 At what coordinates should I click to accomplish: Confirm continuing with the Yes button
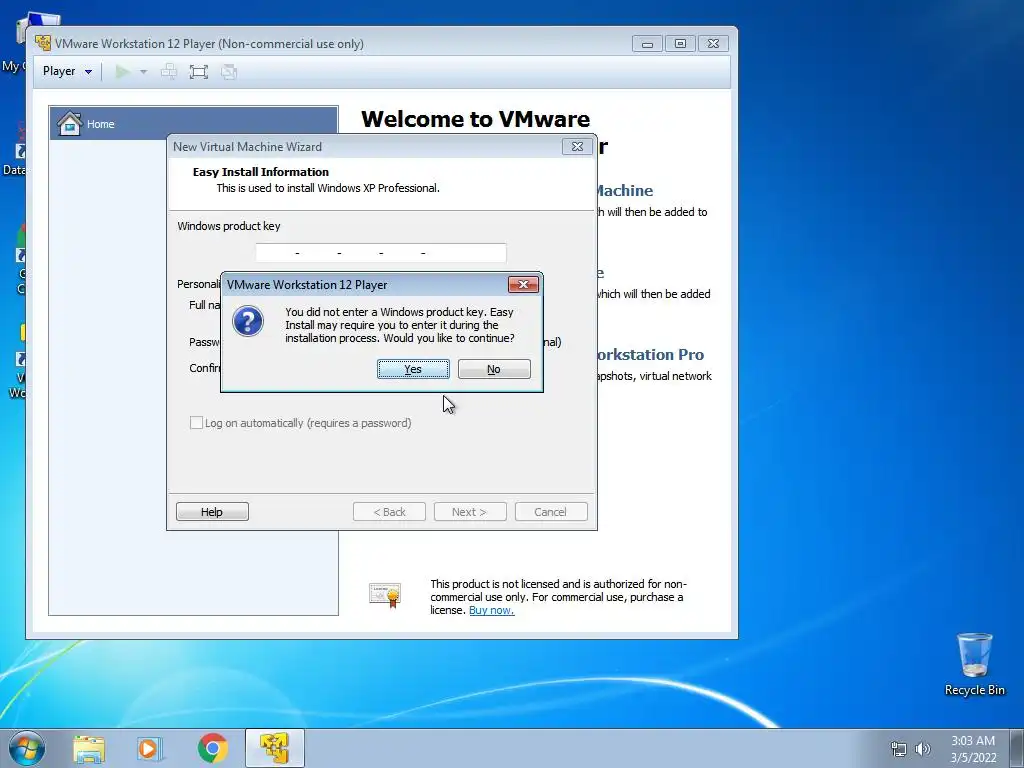pyautogui.click(x=413, y=369)
